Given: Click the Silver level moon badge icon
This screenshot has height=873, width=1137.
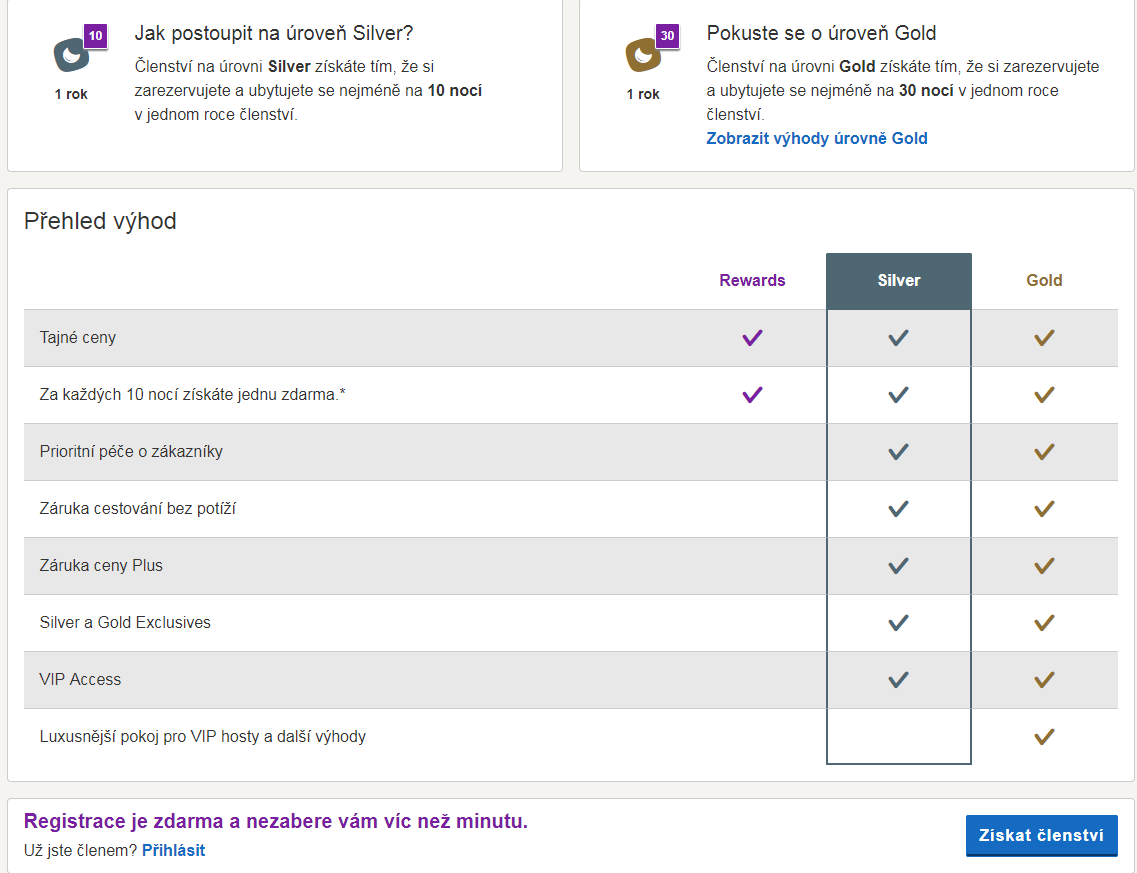Looking at the screenshot, I should point(72,56).
